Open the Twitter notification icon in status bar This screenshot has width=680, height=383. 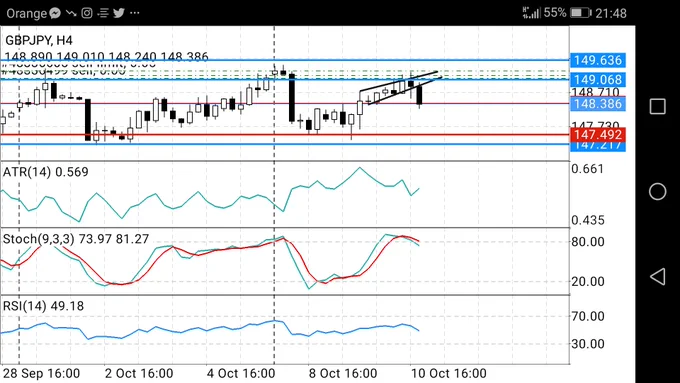[119, 13]
